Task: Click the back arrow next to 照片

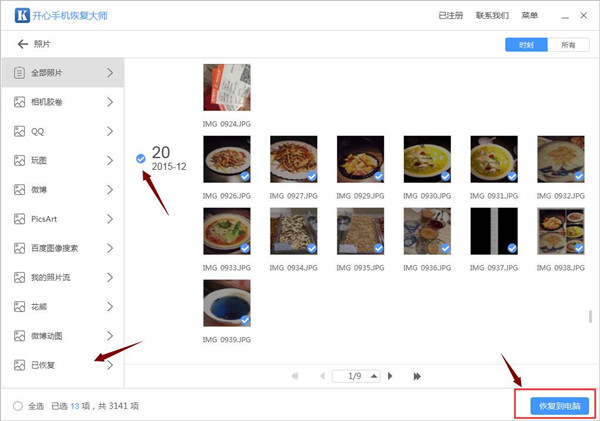Action: click(22, 45)
